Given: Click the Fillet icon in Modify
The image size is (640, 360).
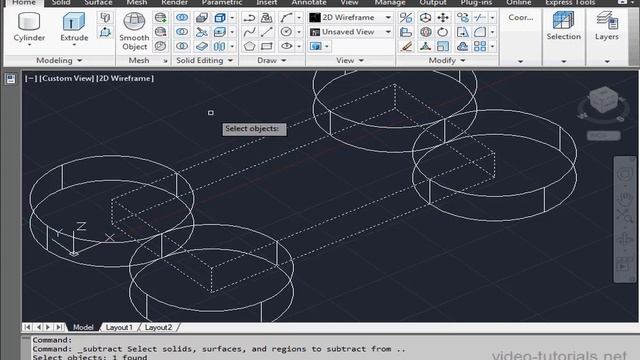Looking at the screenshot, I should pos(480,32).
